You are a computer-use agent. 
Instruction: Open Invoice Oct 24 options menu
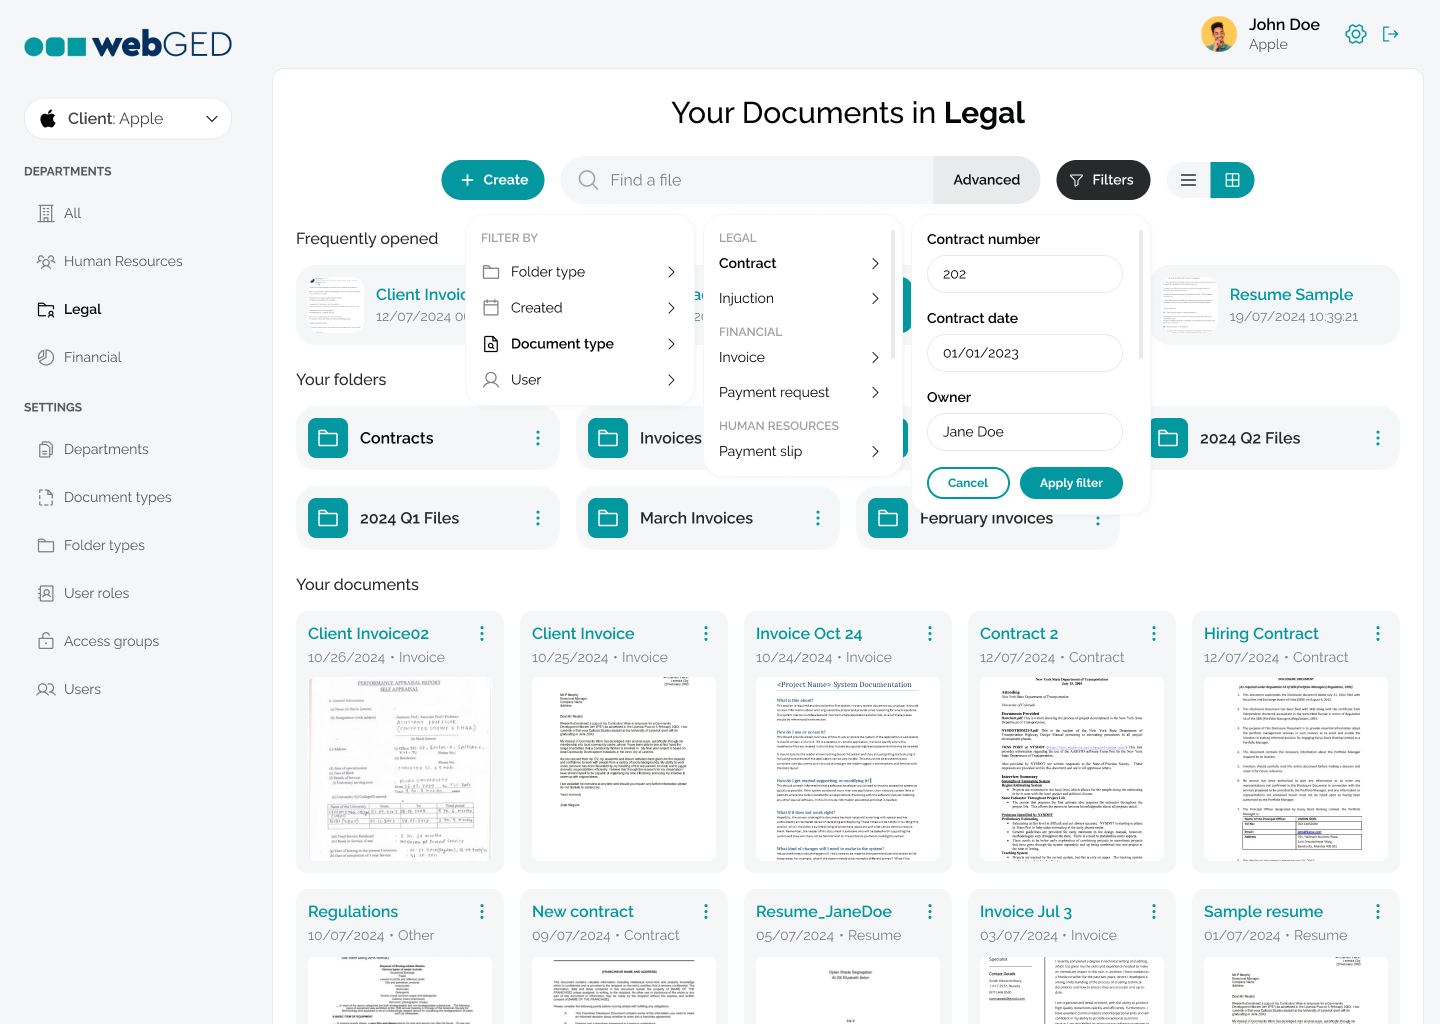930,634
